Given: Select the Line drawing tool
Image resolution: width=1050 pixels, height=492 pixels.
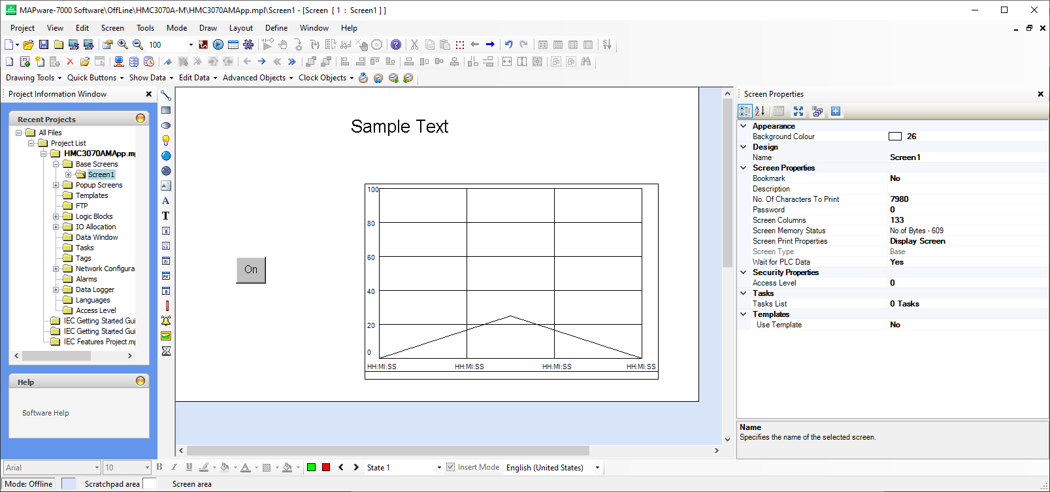Looking at the screenshot, I should (x=166, y=96).
